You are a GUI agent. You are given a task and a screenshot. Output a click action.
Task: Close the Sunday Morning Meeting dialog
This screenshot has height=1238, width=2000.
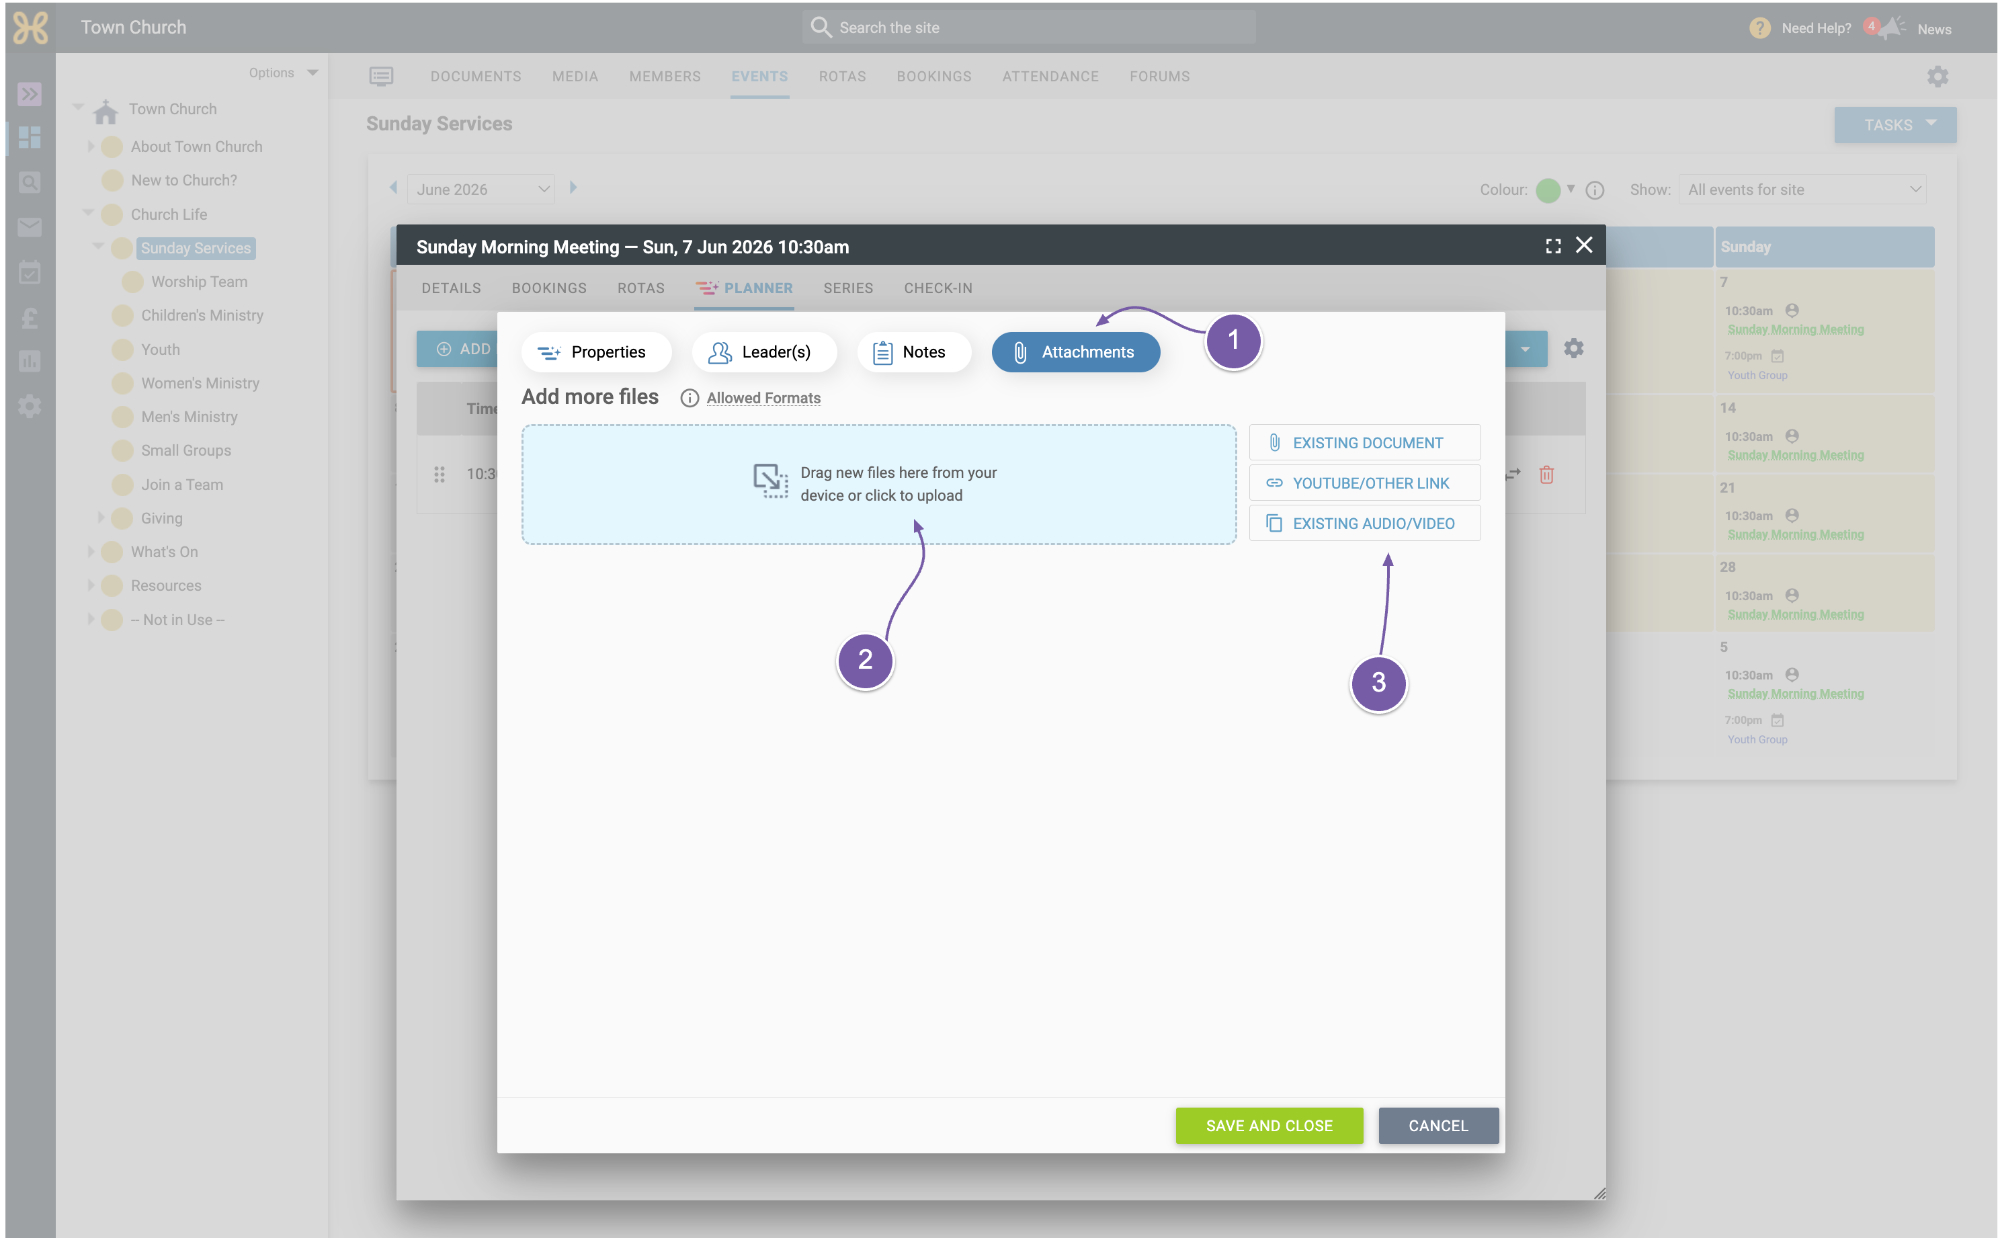click(1584, 245)
